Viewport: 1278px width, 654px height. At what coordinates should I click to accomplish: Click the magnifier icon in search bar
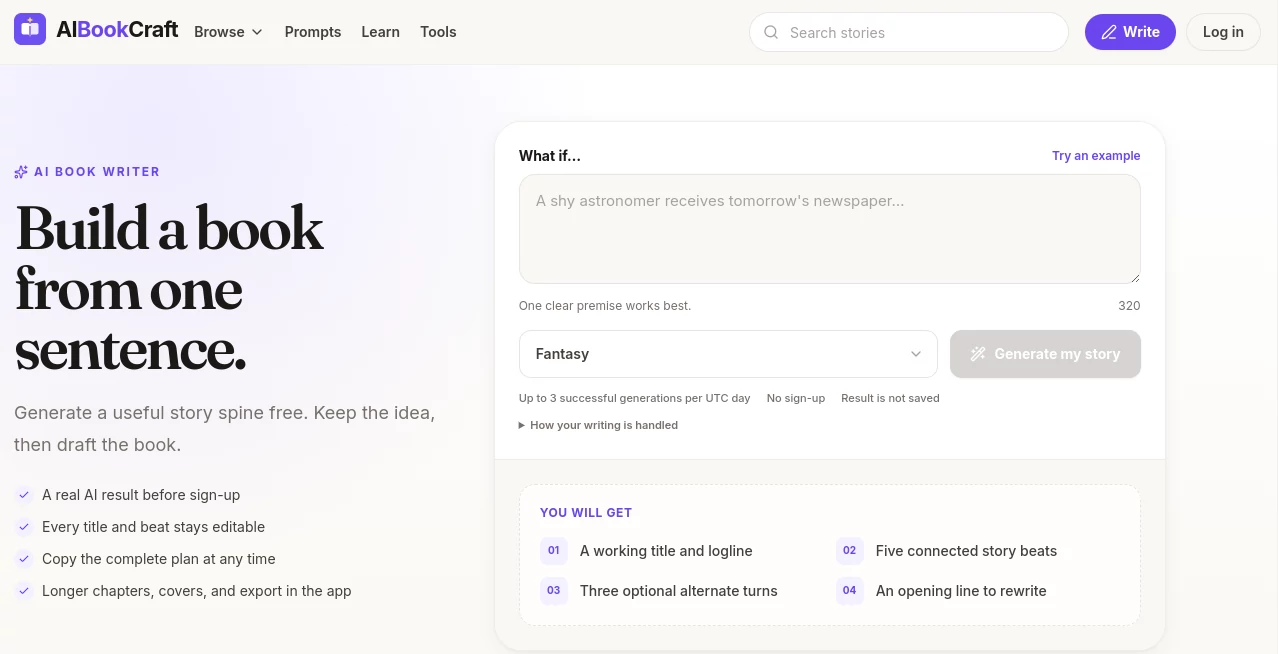(771, 32)
